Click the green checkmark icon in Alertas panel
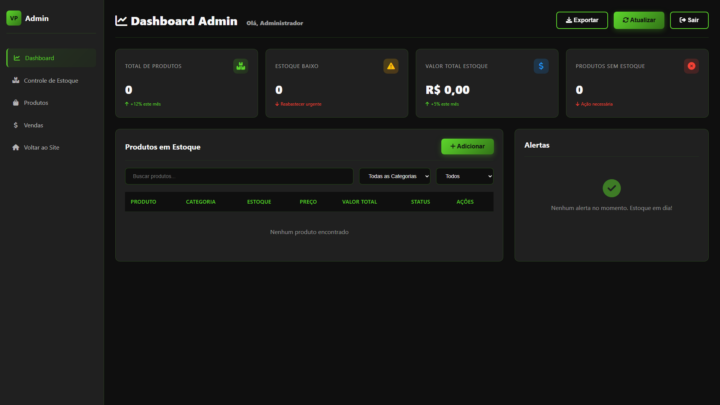 coord(612,188)
